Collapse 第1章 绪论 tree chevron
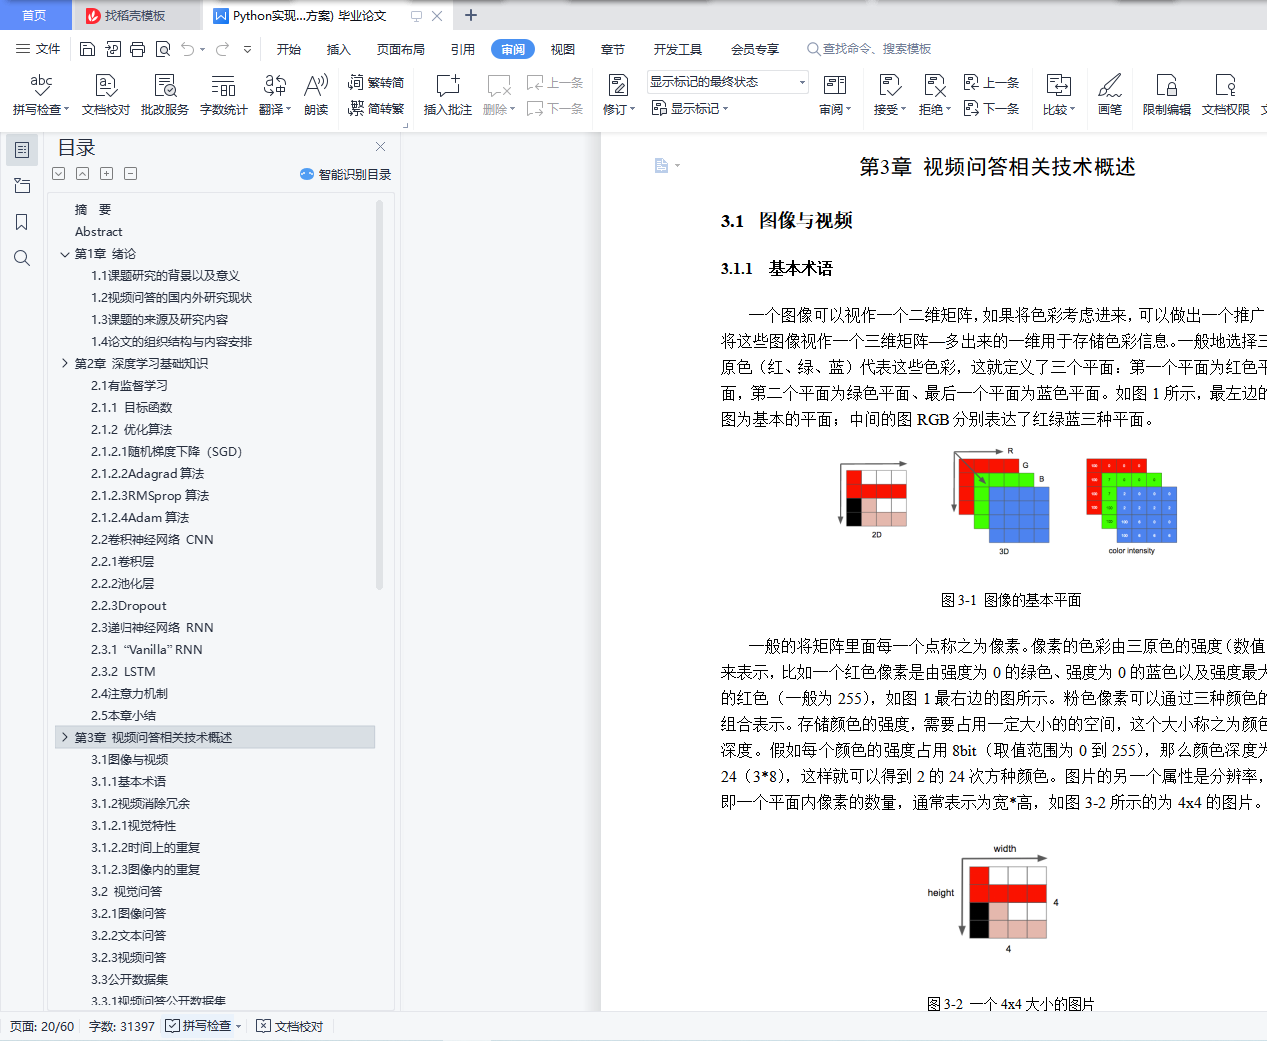The height and width of the screenshot is (1041, 1267). (65, 254)
